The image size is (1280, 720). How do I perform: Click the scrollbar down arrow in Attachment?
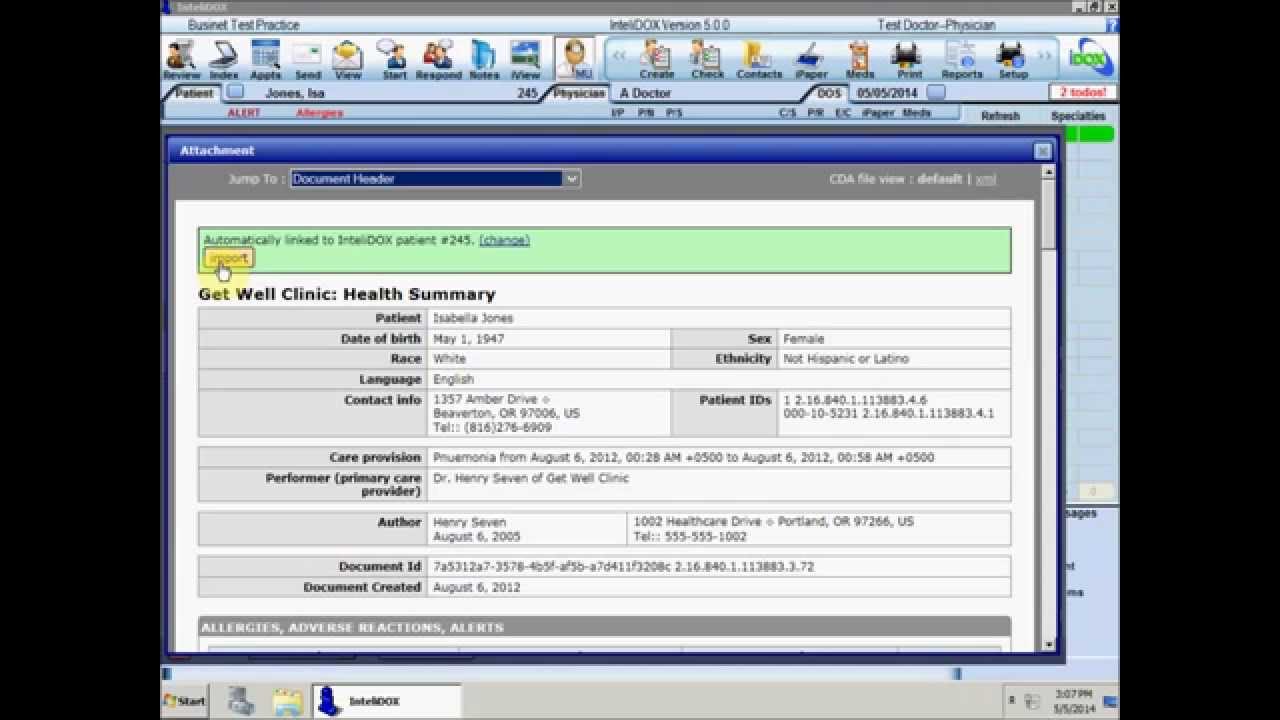pos(1048,645)
